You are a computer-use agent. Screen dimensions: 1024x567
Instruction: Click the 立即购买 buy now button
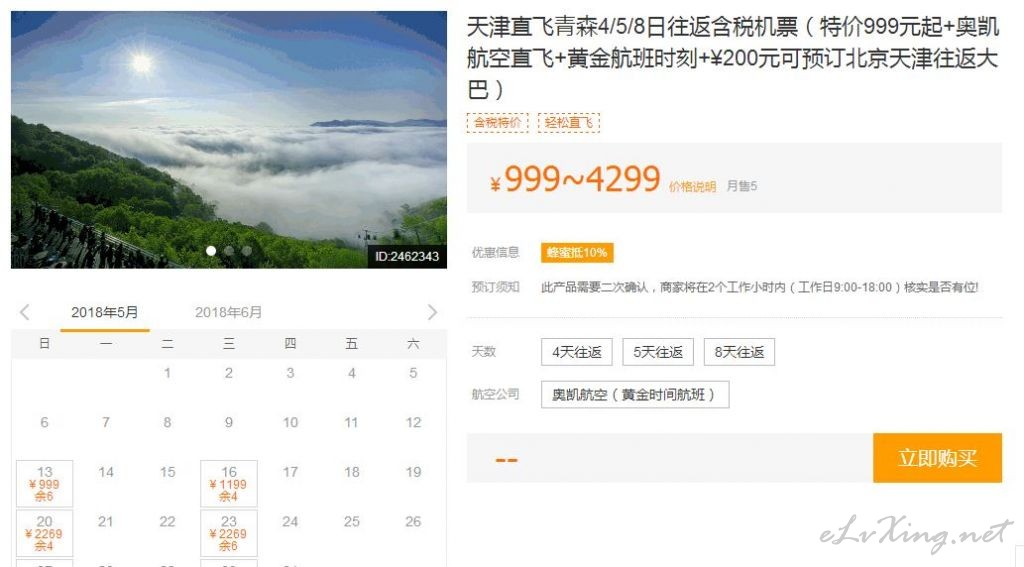(937, 458)
